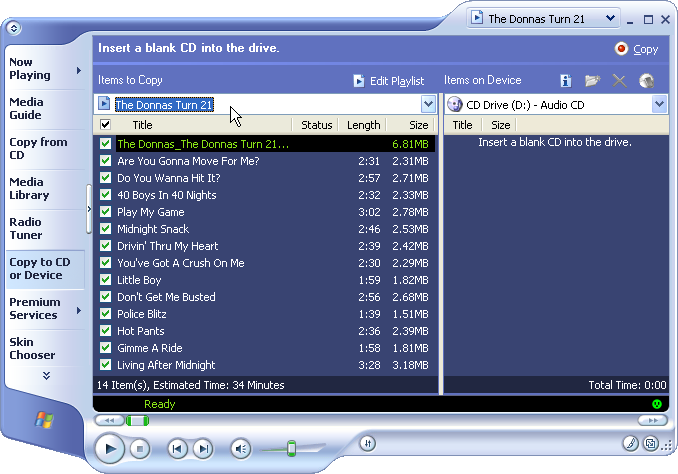This screenshot has width=678, height=474.
Task: Open top-right playlist dropdown arrow
Action: pos(610,18)
